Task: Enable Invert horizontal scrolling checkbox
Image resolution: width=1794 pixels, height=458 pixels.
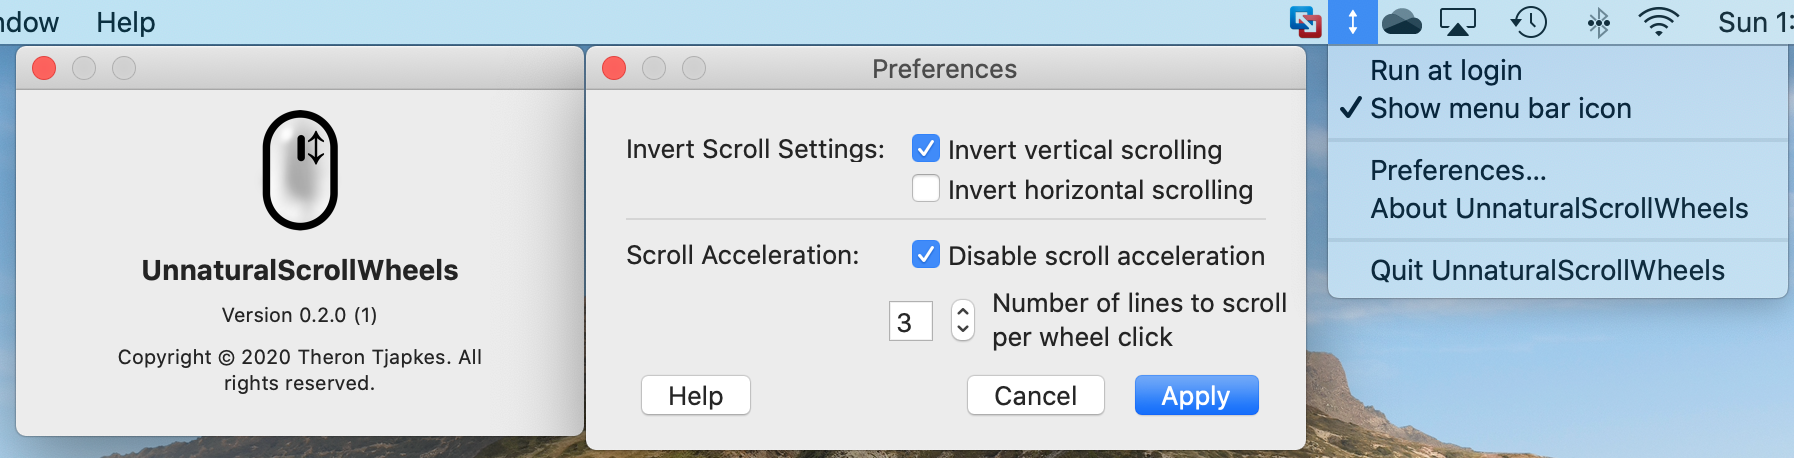Action: (x=926, y=189)
